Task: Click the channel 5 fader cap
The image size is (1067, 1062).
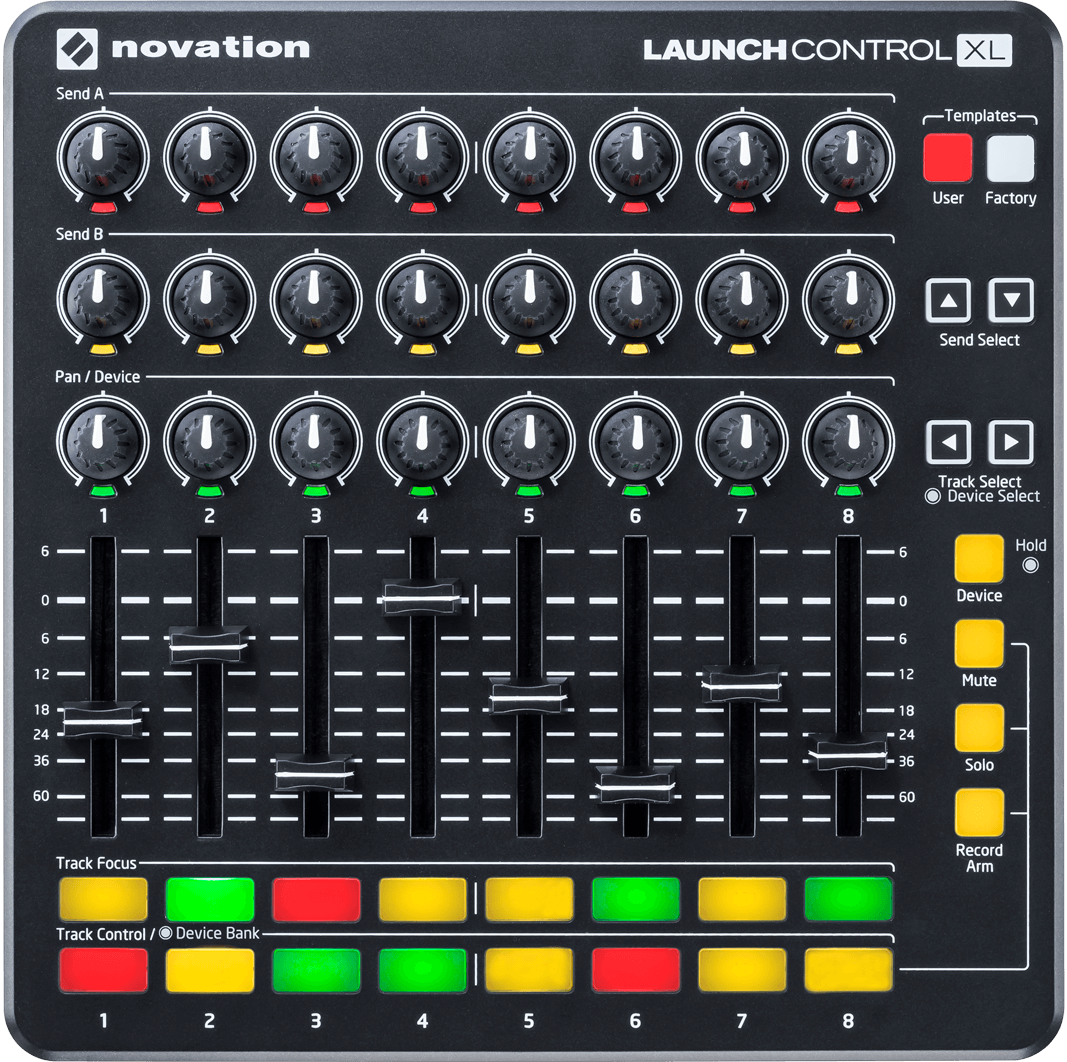Action: pyautogui.click(x=528, y=696)
